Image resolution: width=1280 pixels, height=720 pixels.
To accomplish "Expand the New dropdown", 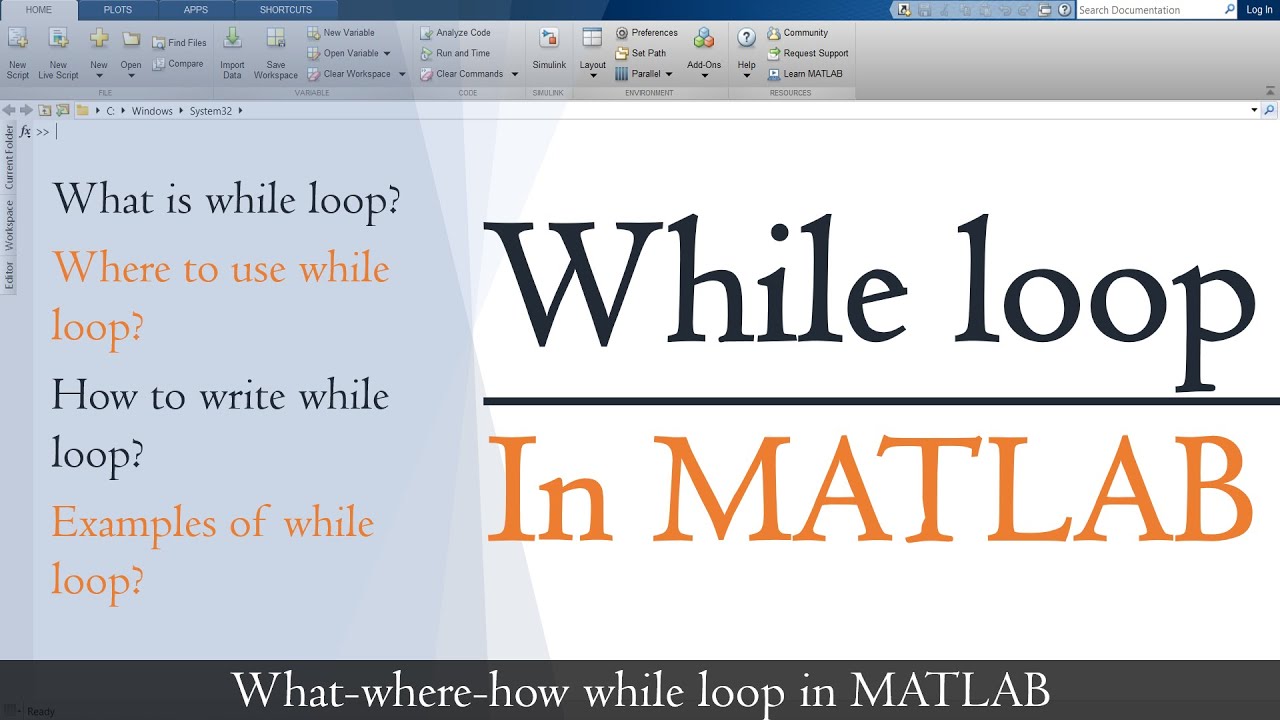I will click(x=99, y=75).
